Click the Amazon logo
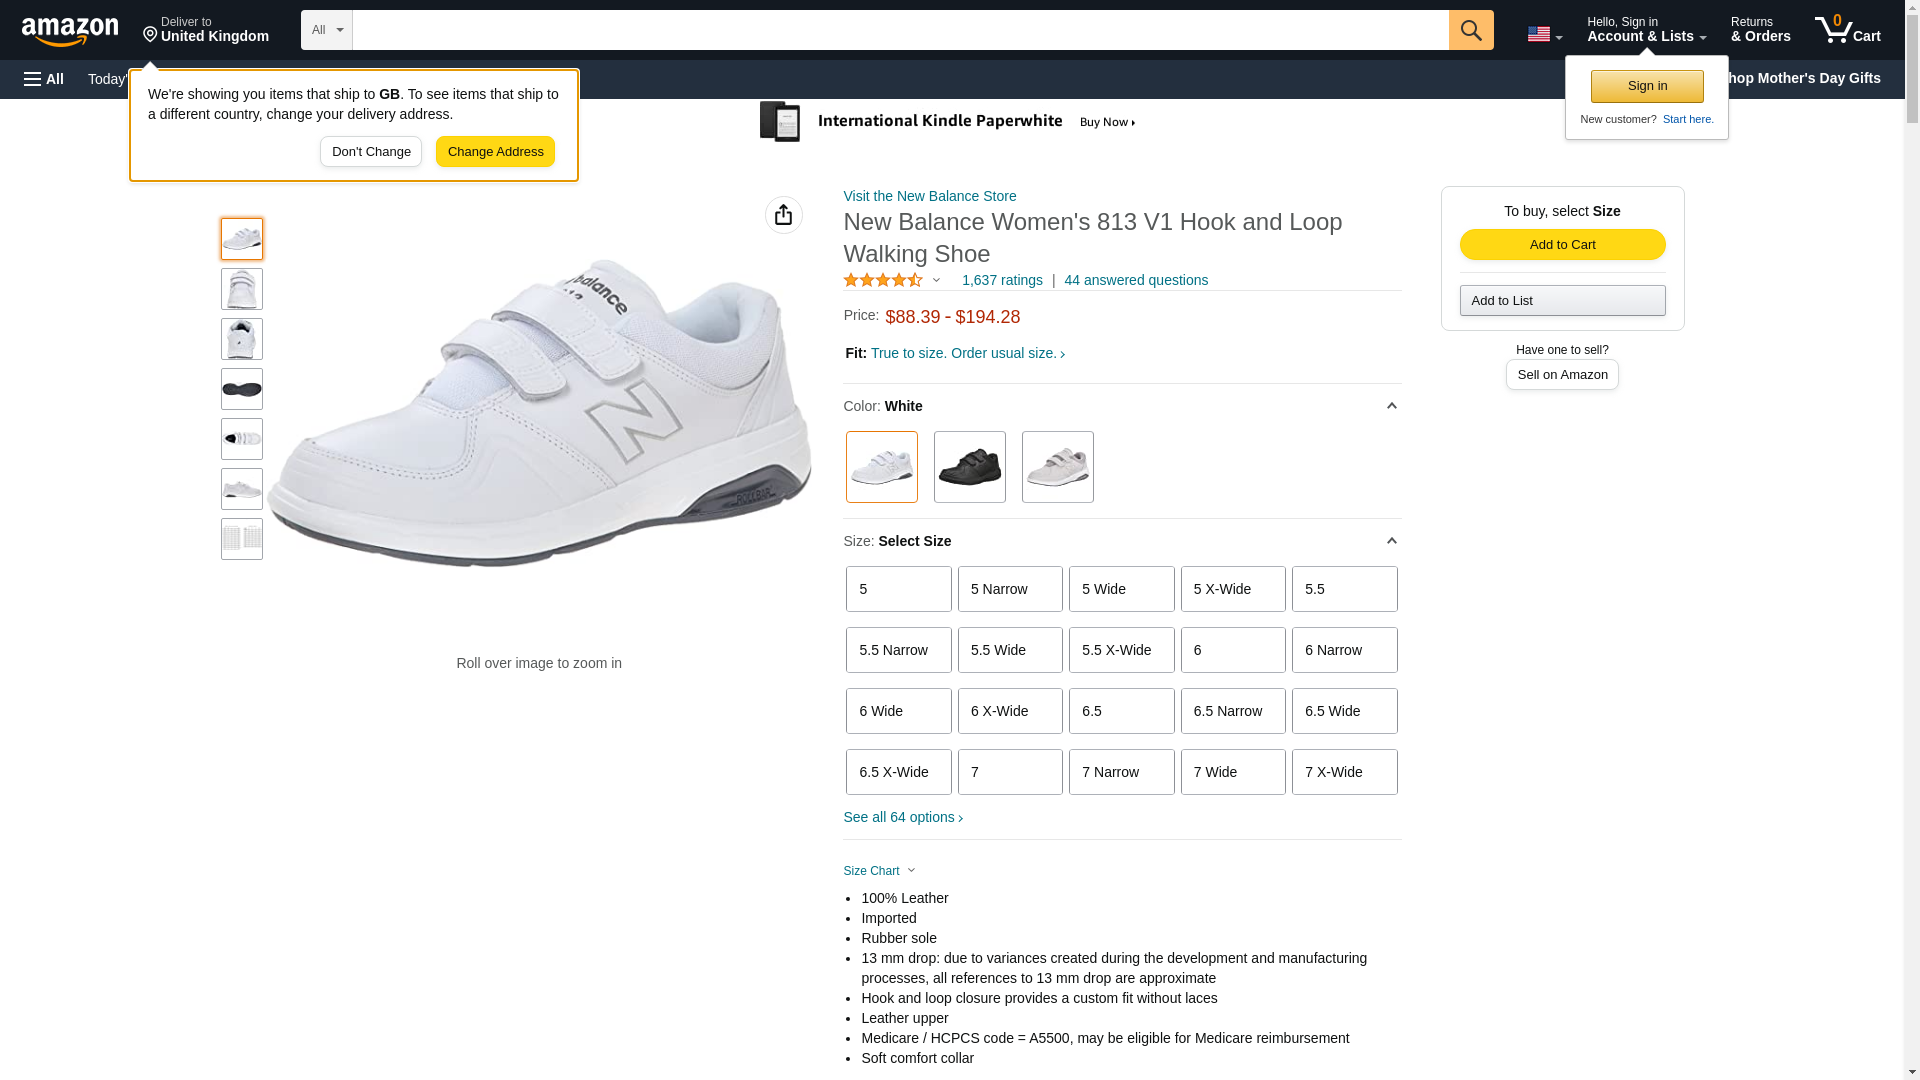The image size is (1920, 1080). tap(70, 31)
